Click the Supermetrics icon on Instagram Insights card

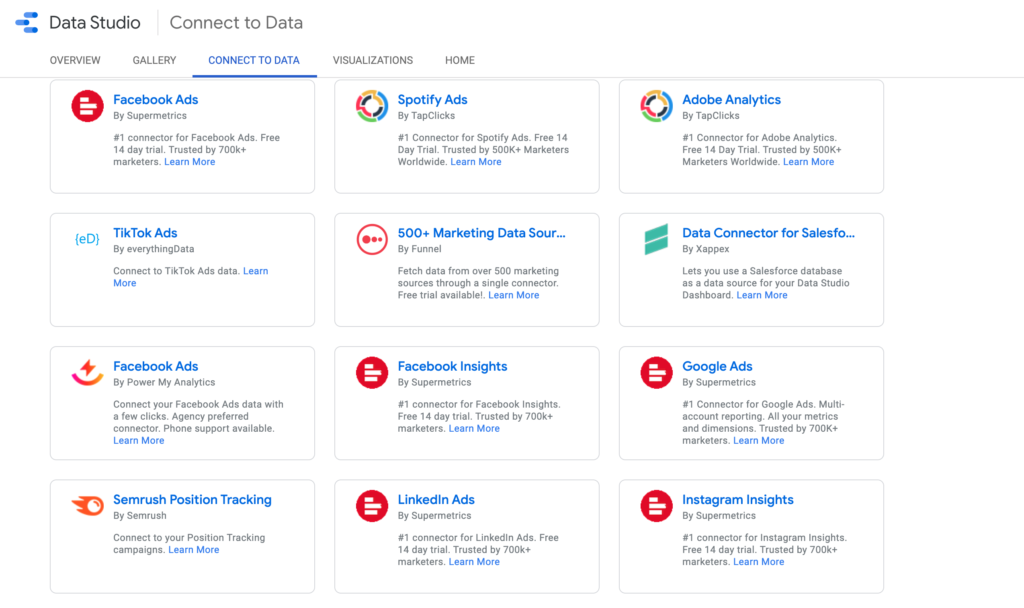point(656,505)
